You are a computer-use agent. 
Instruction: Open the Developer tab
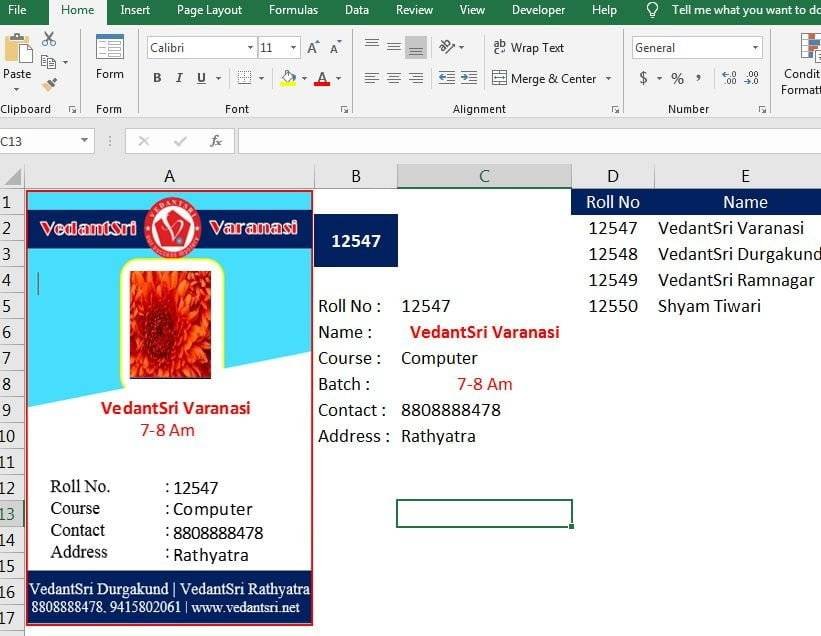pyautogui.click(x=537, y=10)
